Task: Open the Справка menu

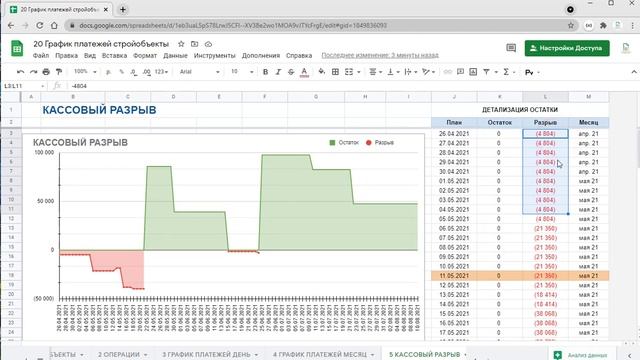Action: (x=299, y=56)
